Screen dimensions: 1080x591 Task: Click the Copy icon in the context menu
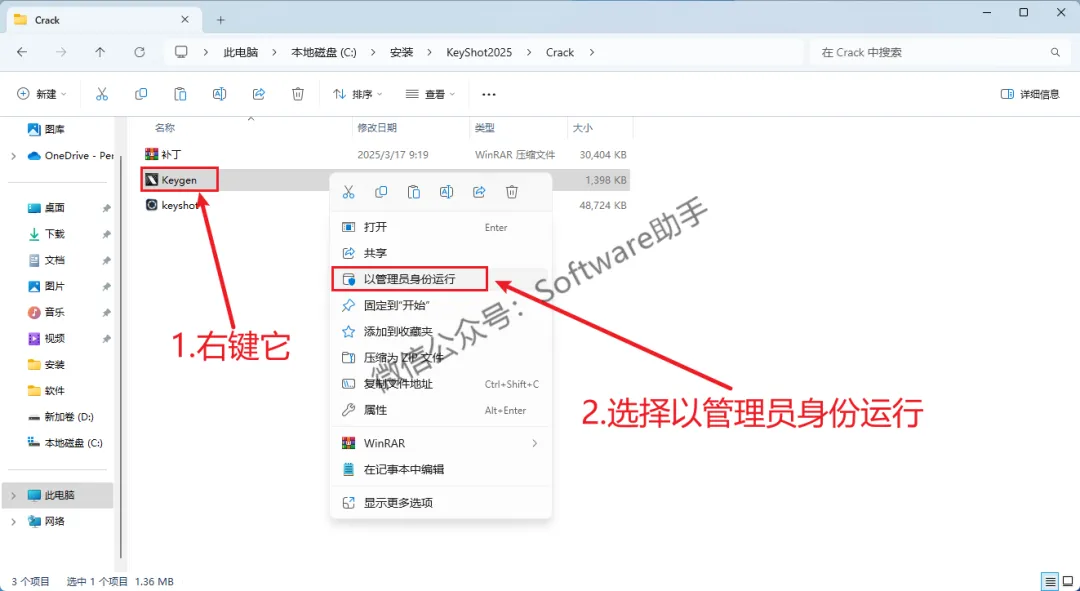(x=381, y=192)
